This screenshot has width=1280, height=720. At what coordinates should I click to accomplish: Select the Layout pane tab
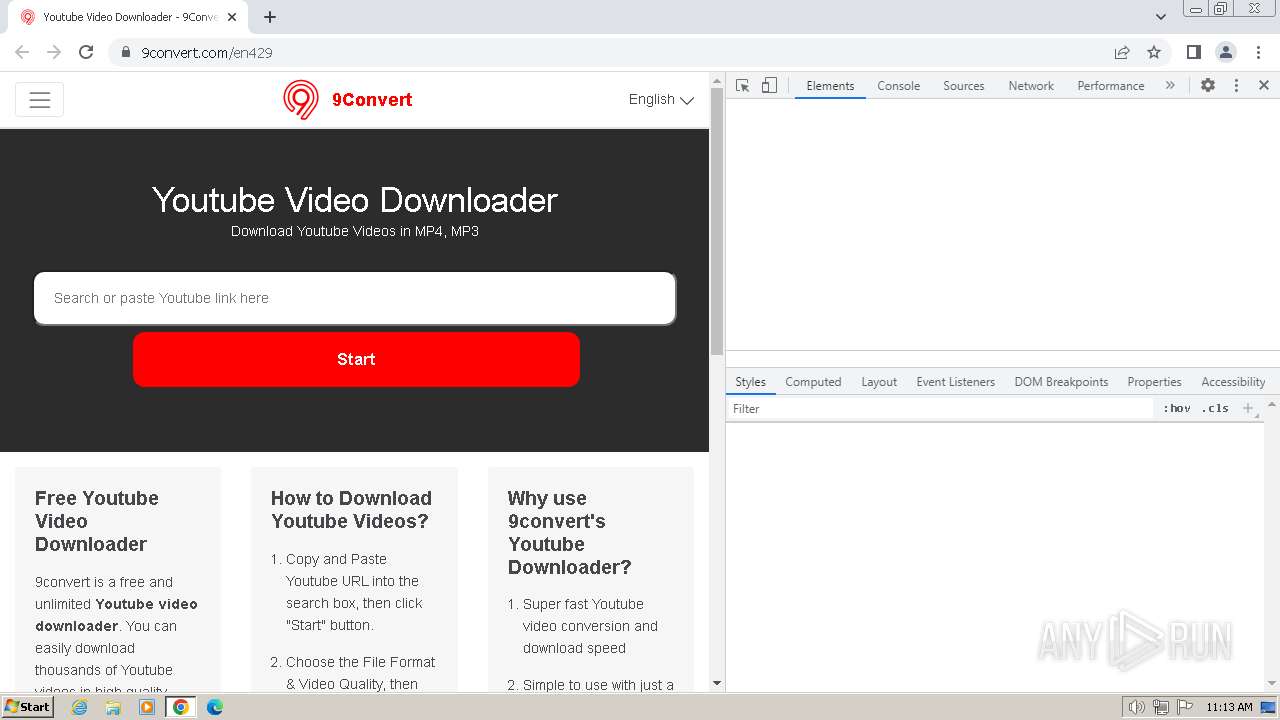(879, 382)
